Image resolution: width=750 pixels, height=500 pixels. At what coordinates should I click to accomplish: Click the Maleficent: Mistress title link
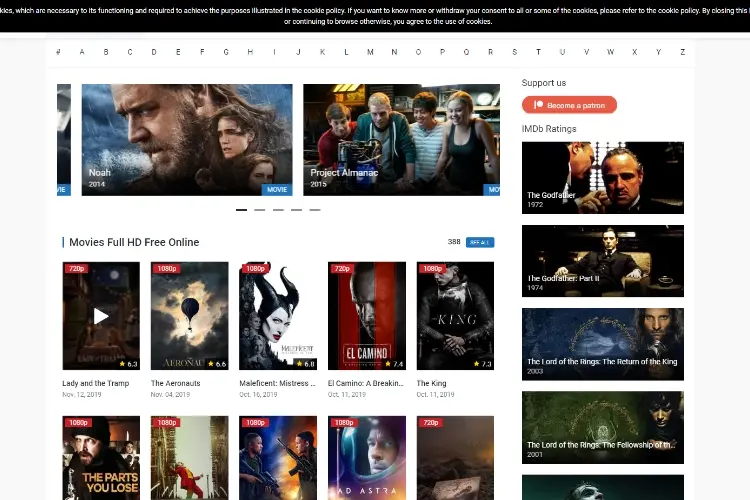pos(277,383)
